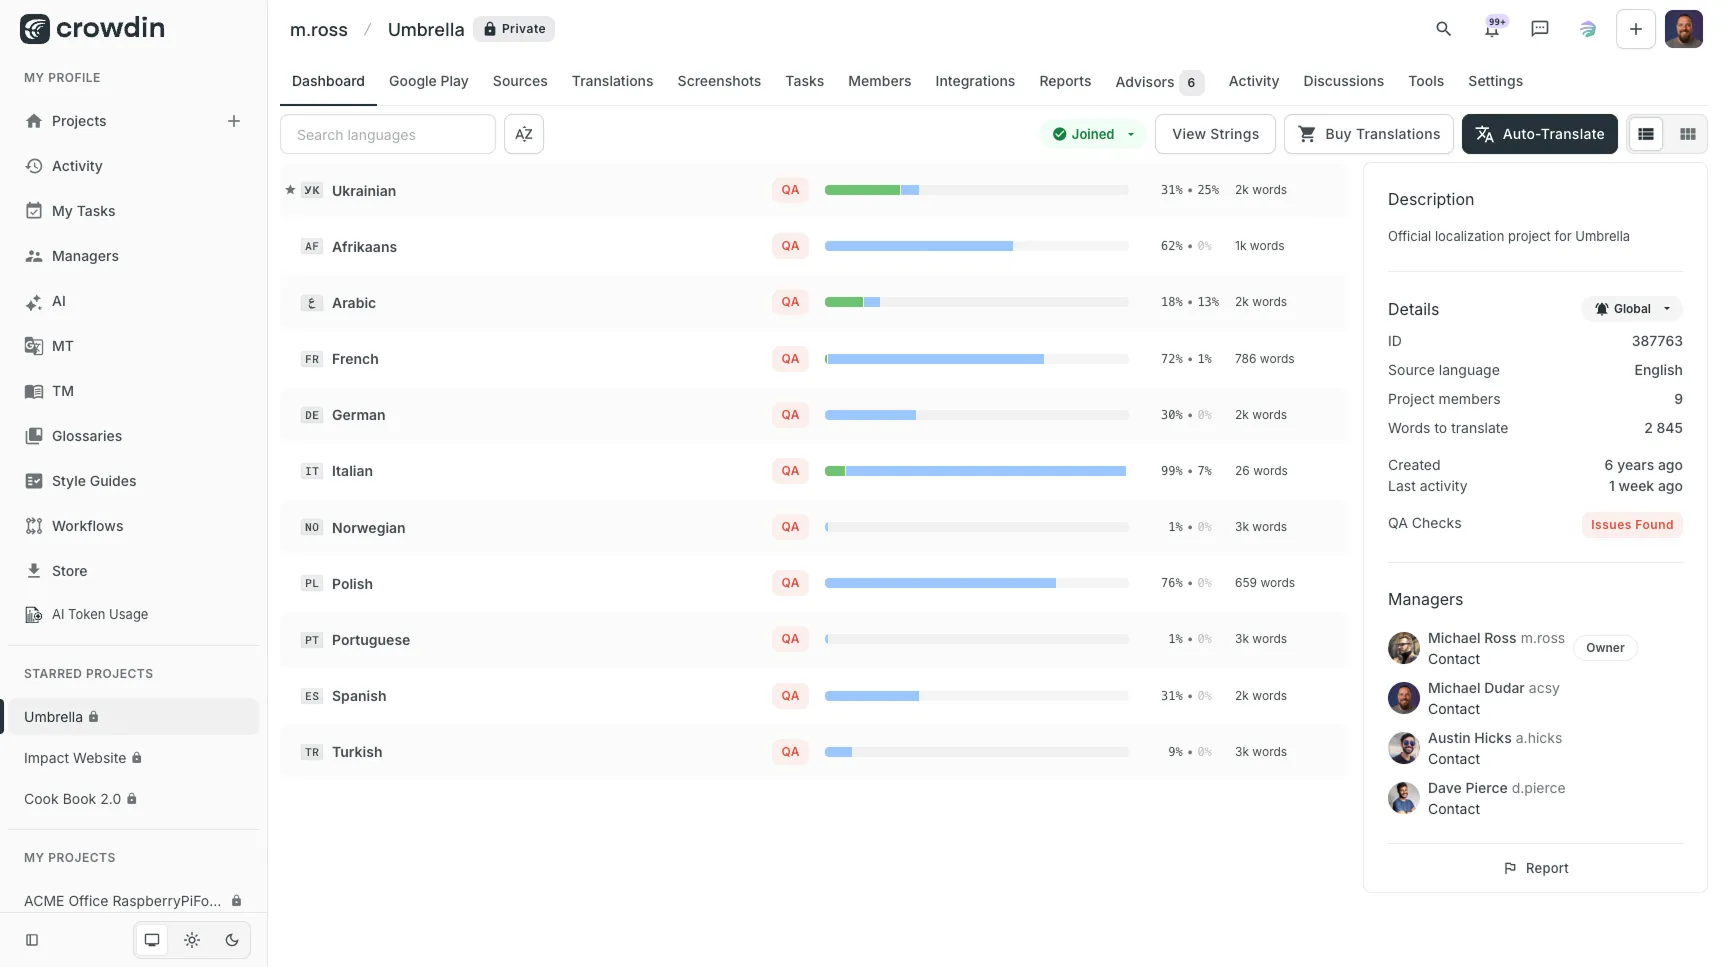Open the AI section
This screenshot has width=1720, height=967.
click(x=58, y=301)
